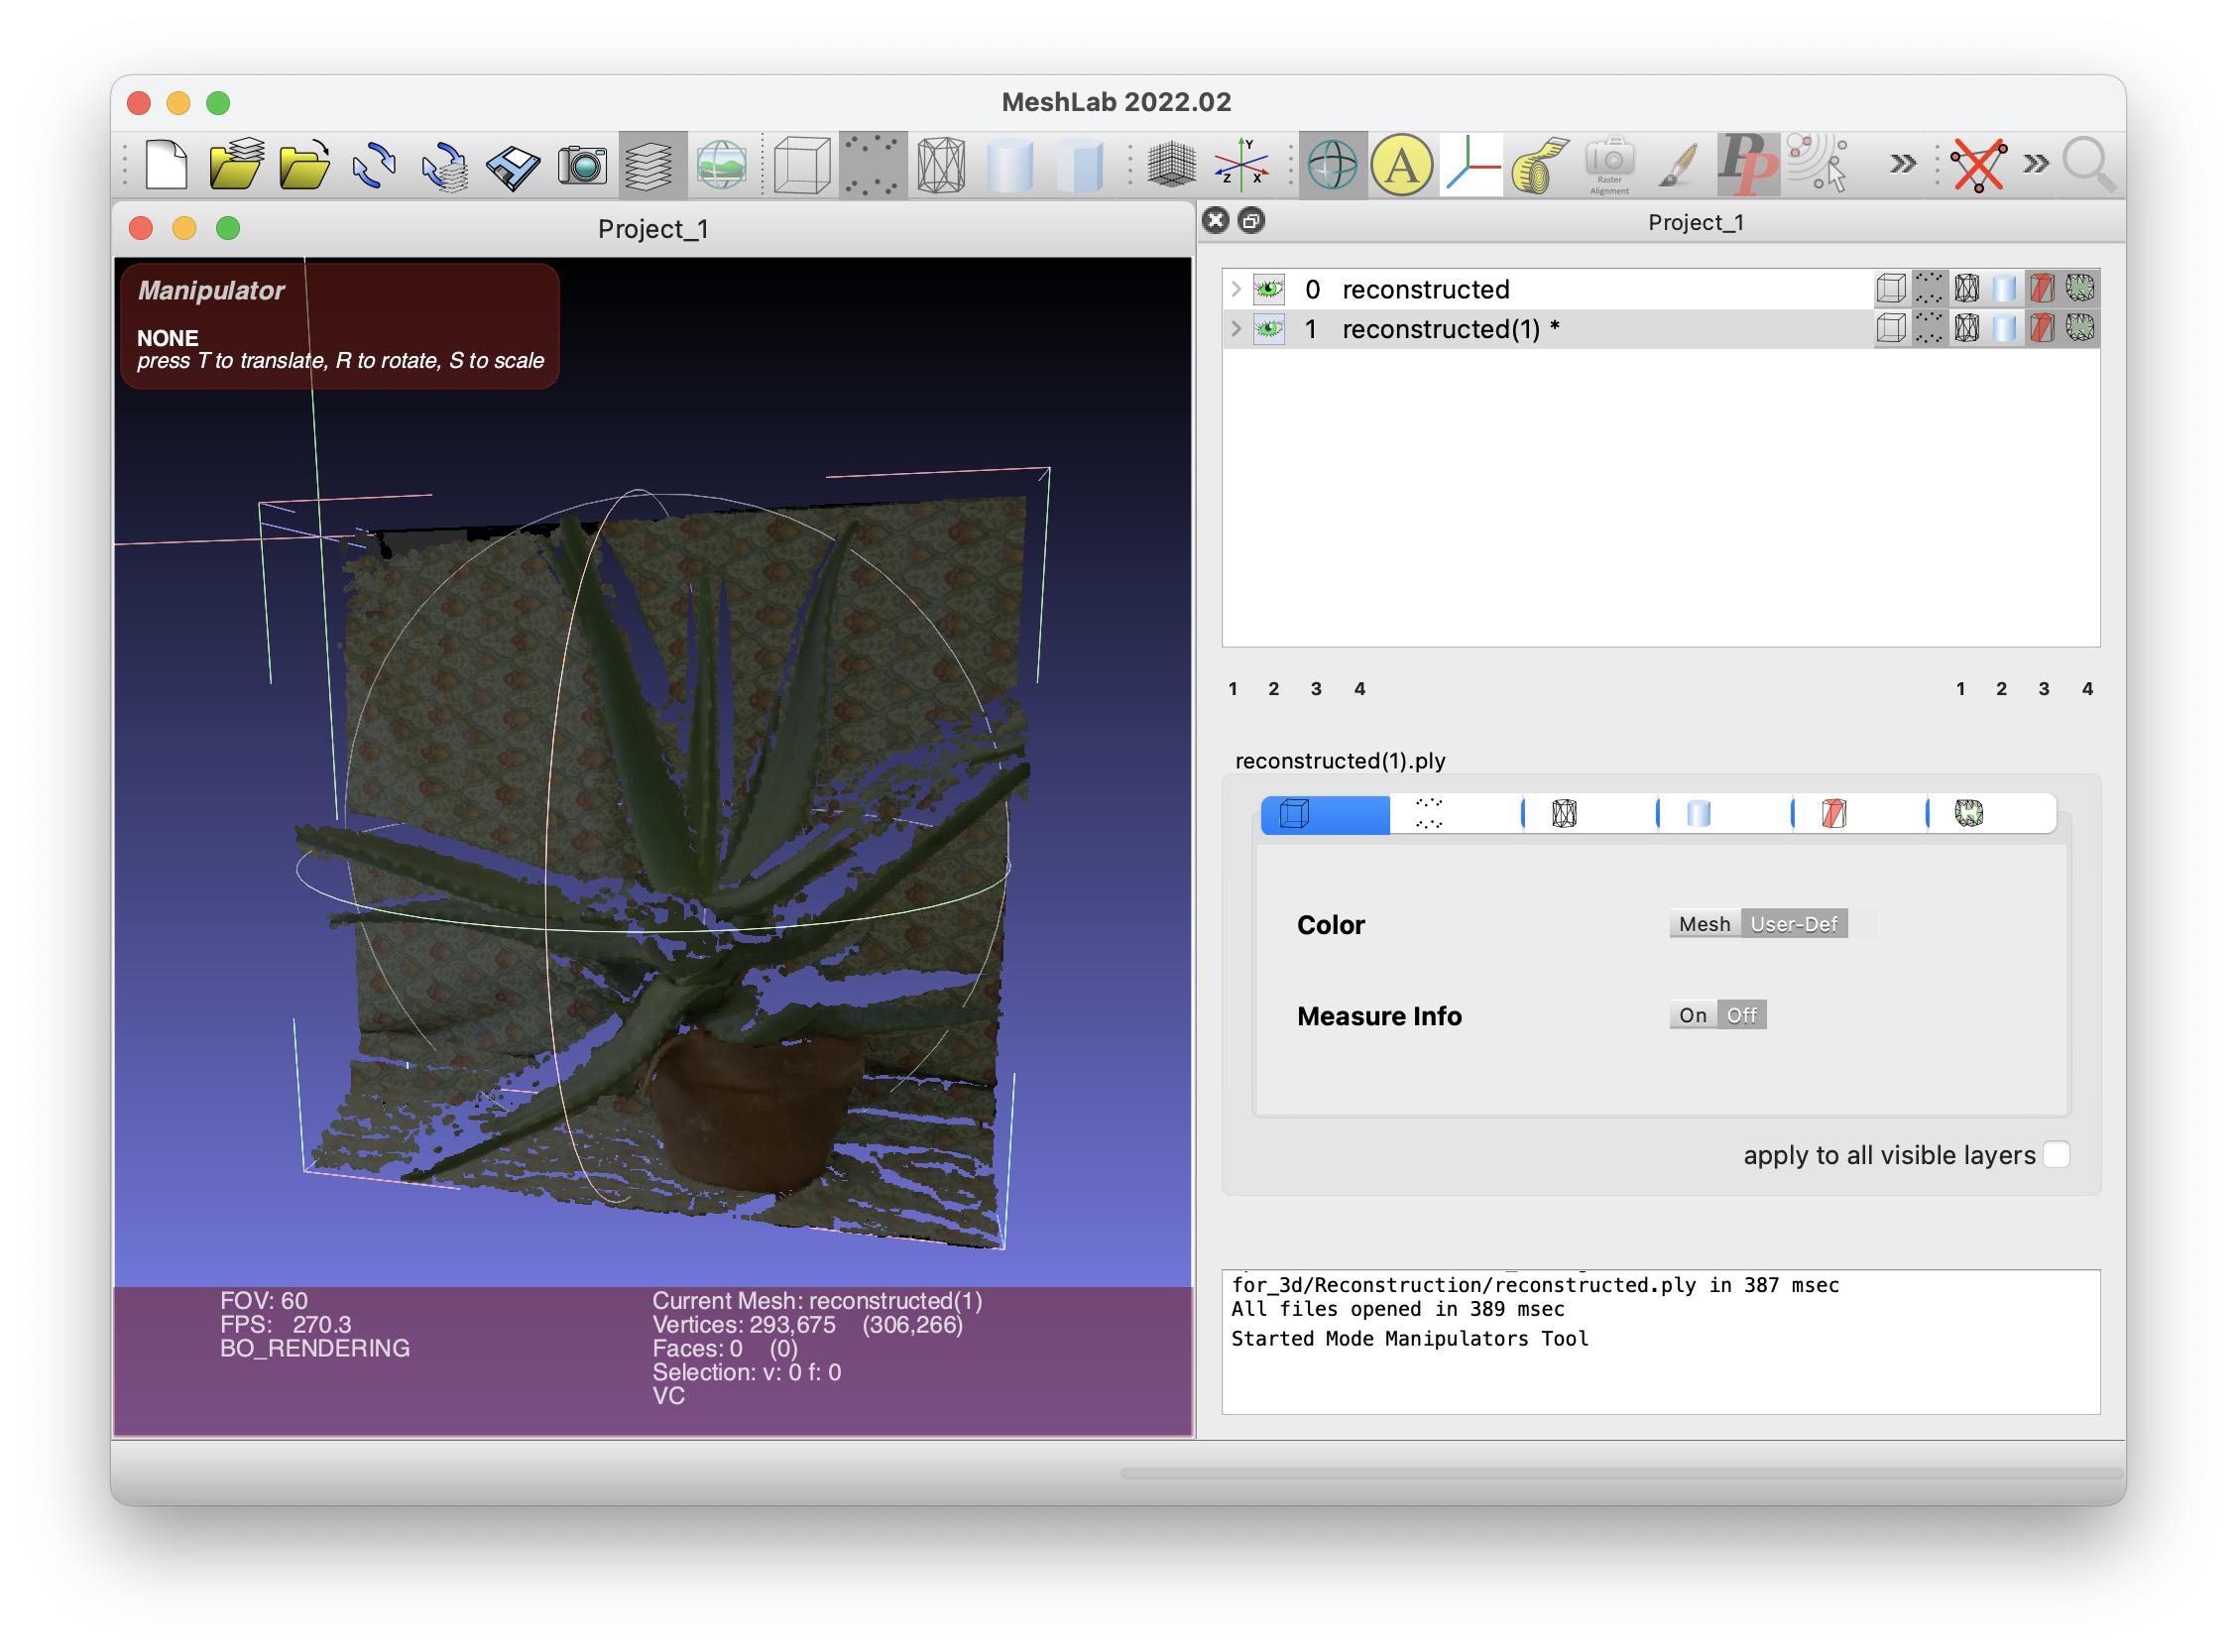Click the Manipulators Tool sphere icon
Image resolution: width=2237 pixels, height=1652 pixels.
click(x=1332, y=165)
